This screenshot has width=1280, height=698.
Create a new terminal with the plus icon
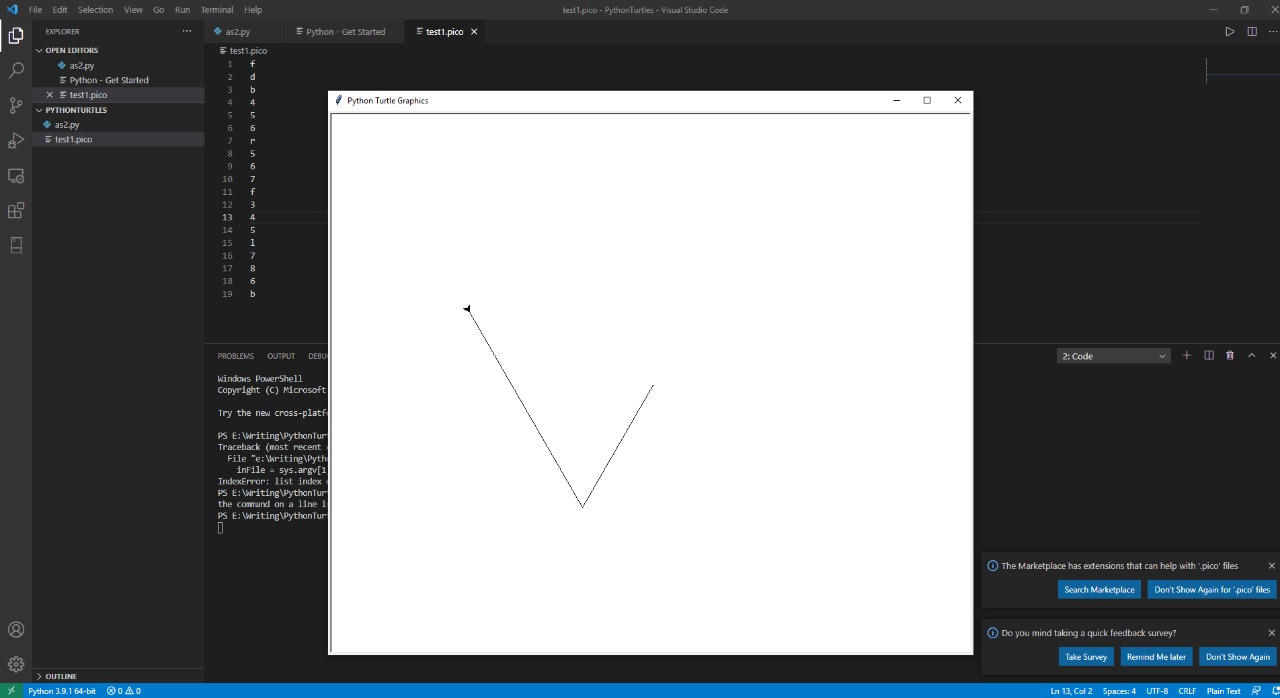pos(1187,356)
